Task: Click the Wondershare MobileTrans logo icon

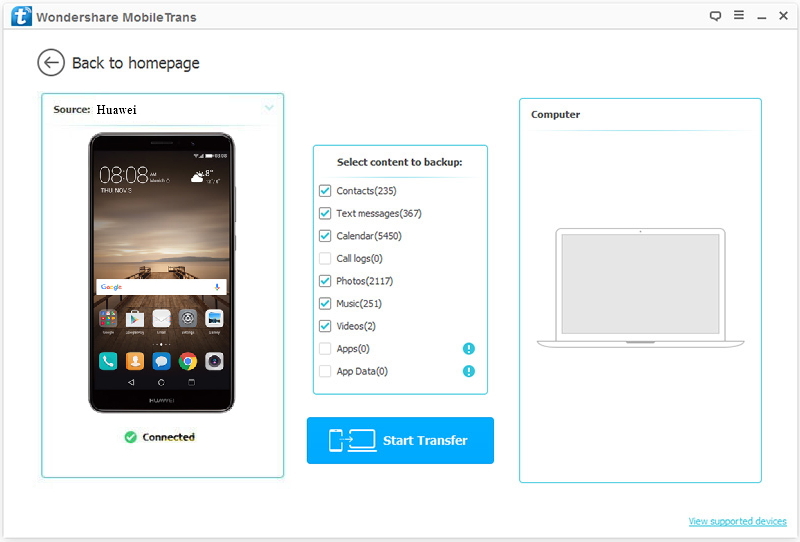Action: pos(21,16)
